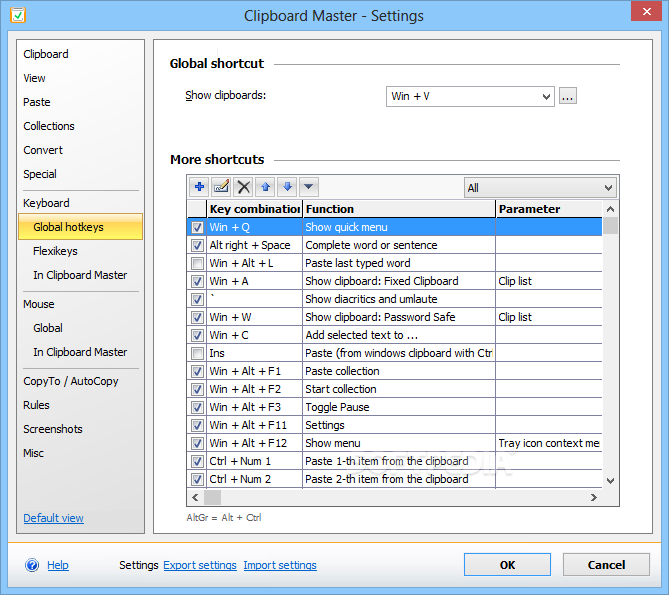Click the Import settings link
Viewport: 669px width, 595px height.
280,565
